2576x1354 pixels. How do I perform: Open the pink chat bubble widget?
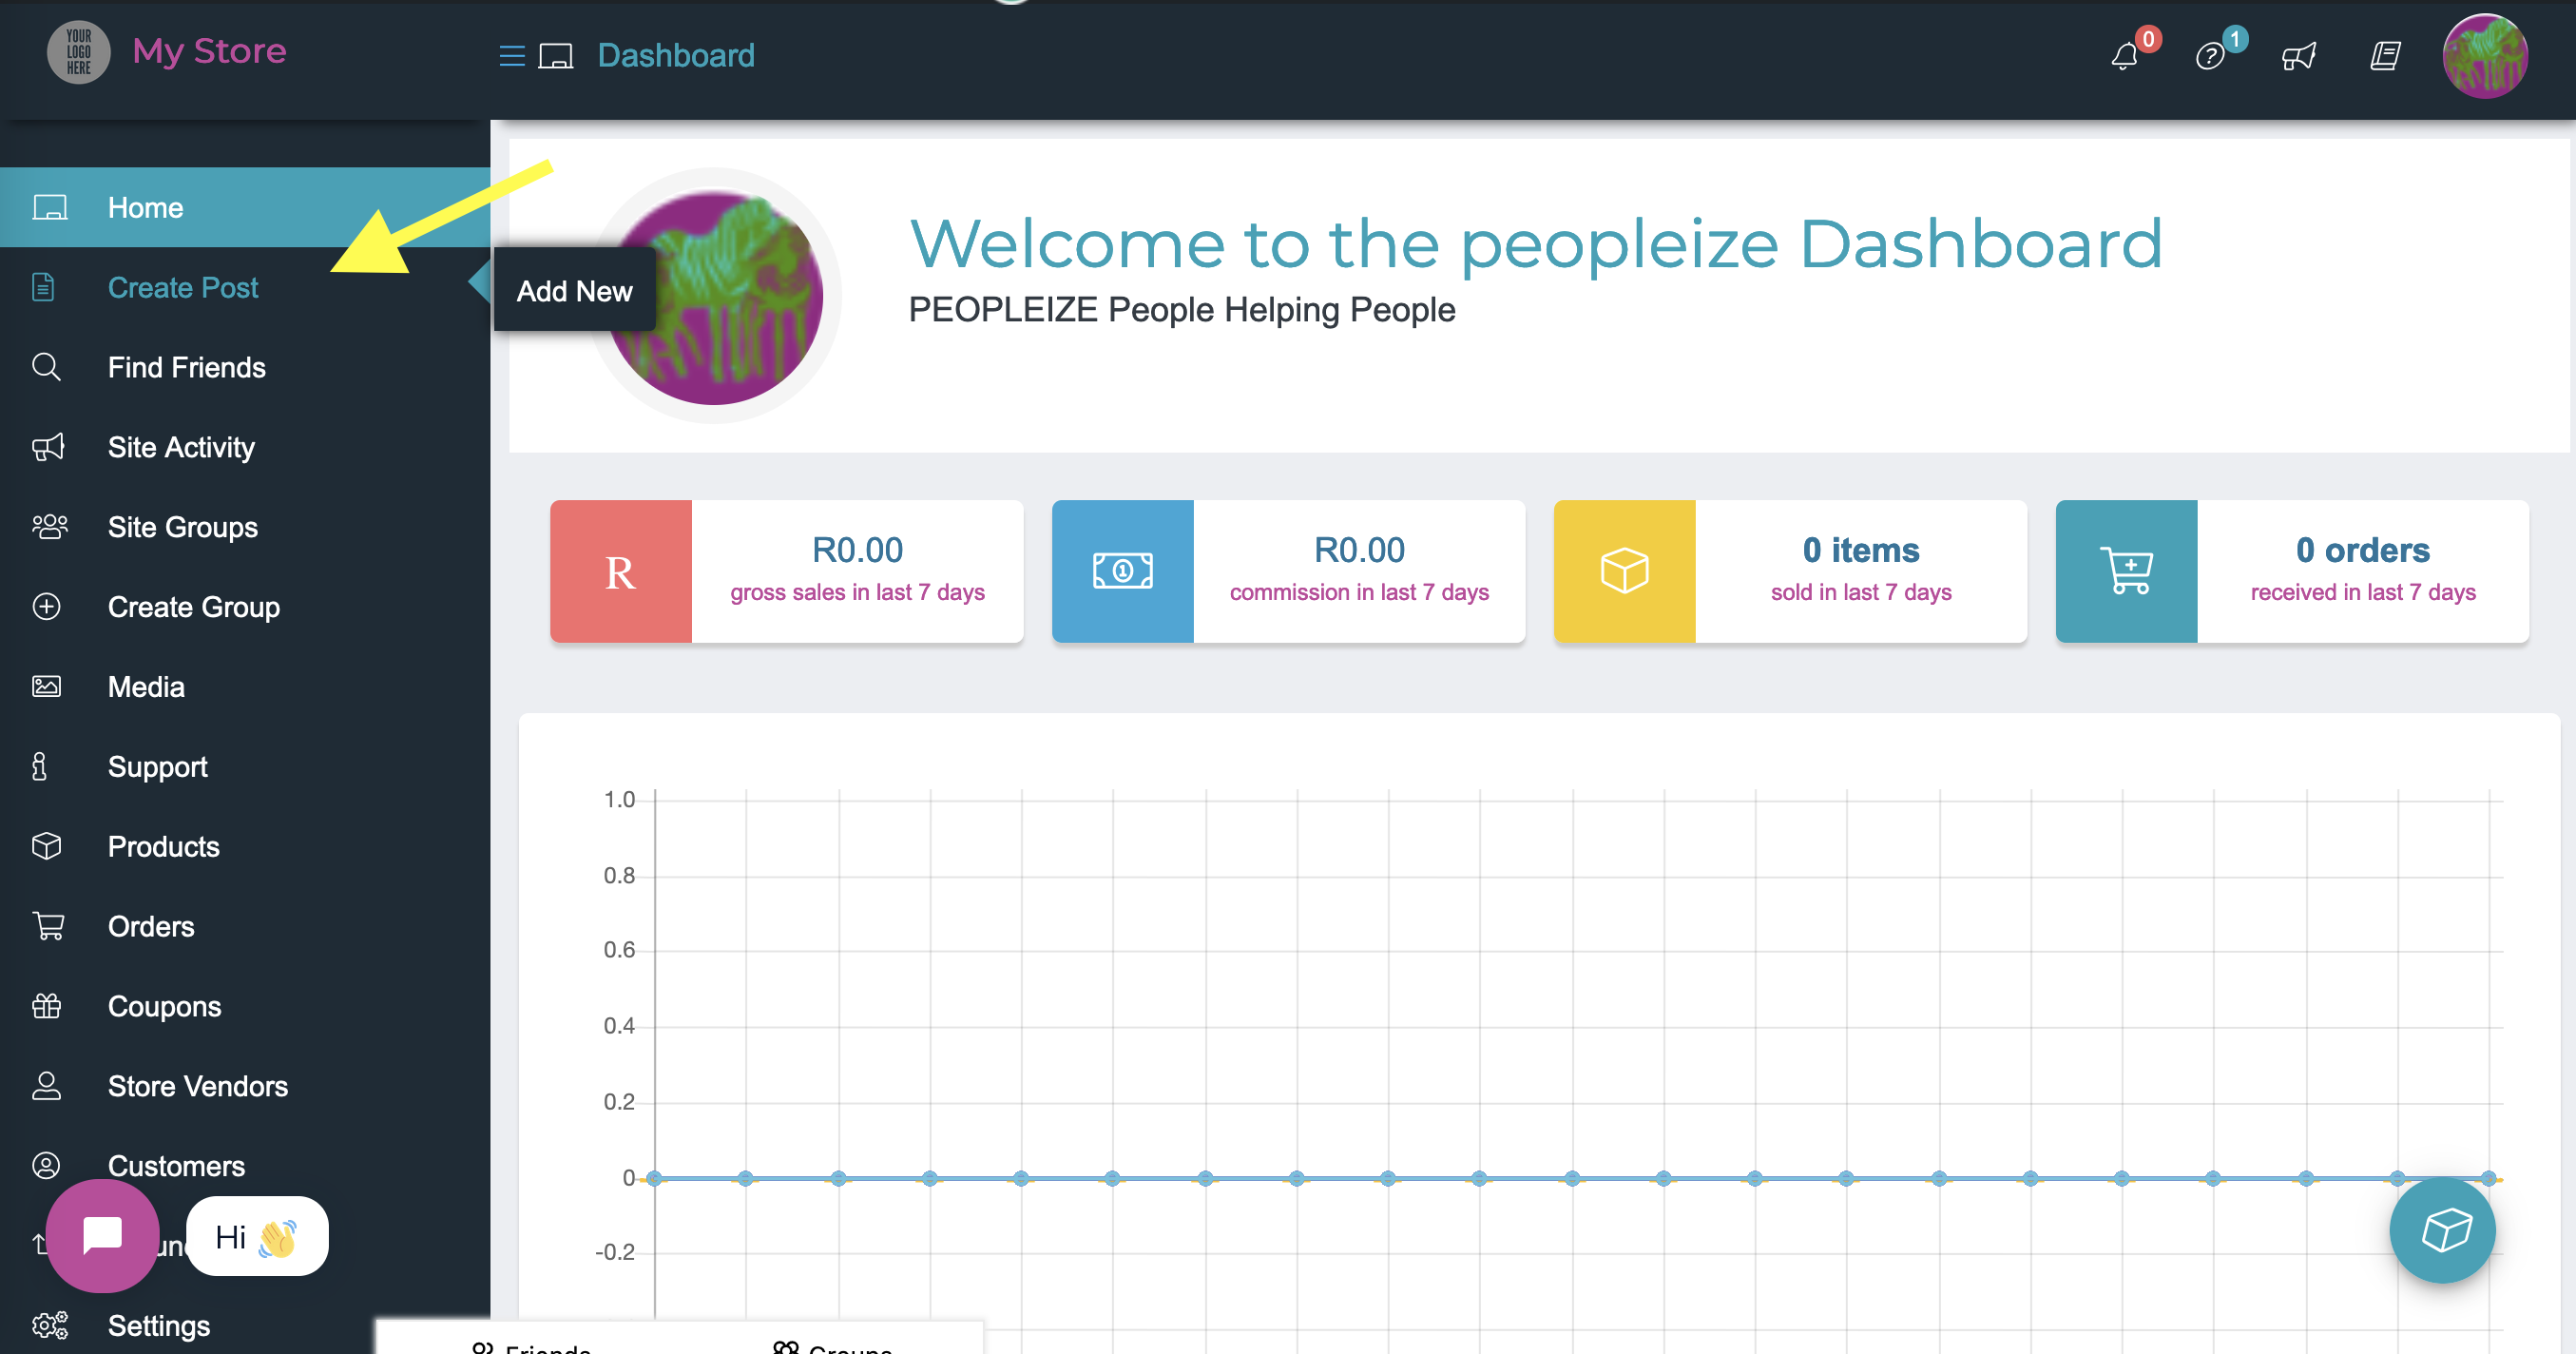102,1235
